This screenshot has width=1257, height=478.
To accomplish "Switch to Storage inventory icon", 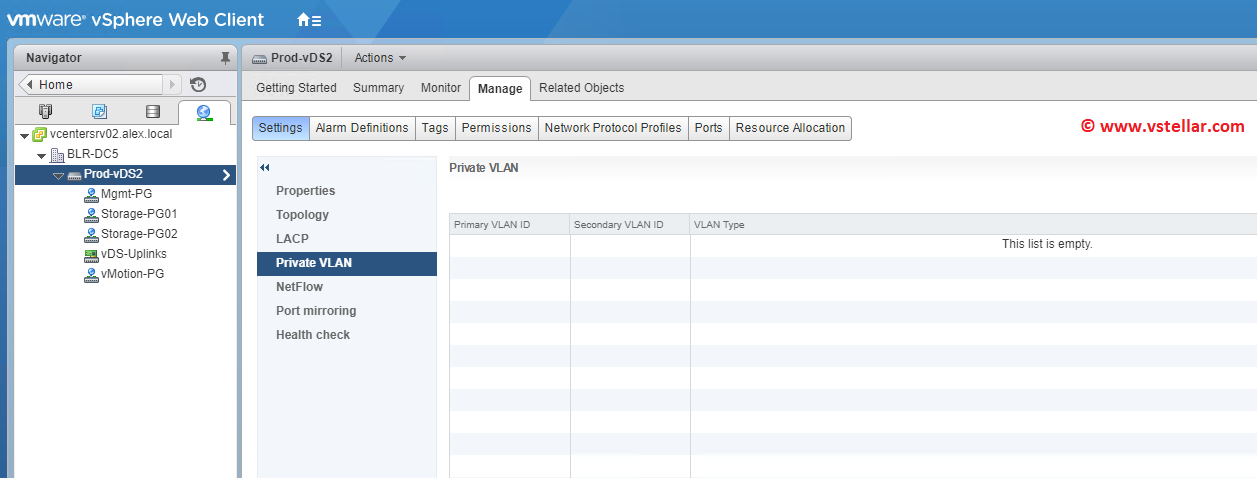I will (x=152, y=112).
